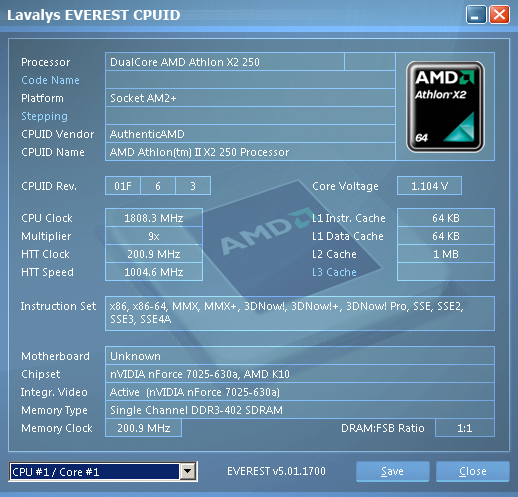Click the 200.9 MHz Memory Clock value
This screenshot has width=518, height=497.
pyautogui.click(x=143, y=428)
